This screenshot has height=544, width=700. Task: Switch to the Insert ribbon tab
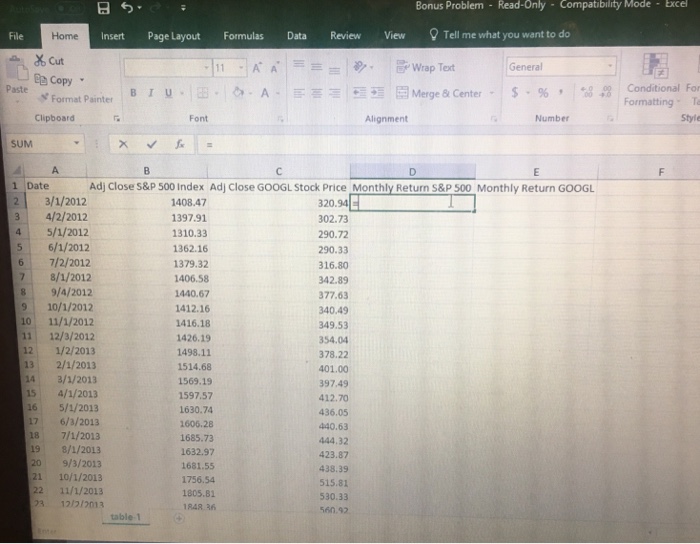coord(112,36)
